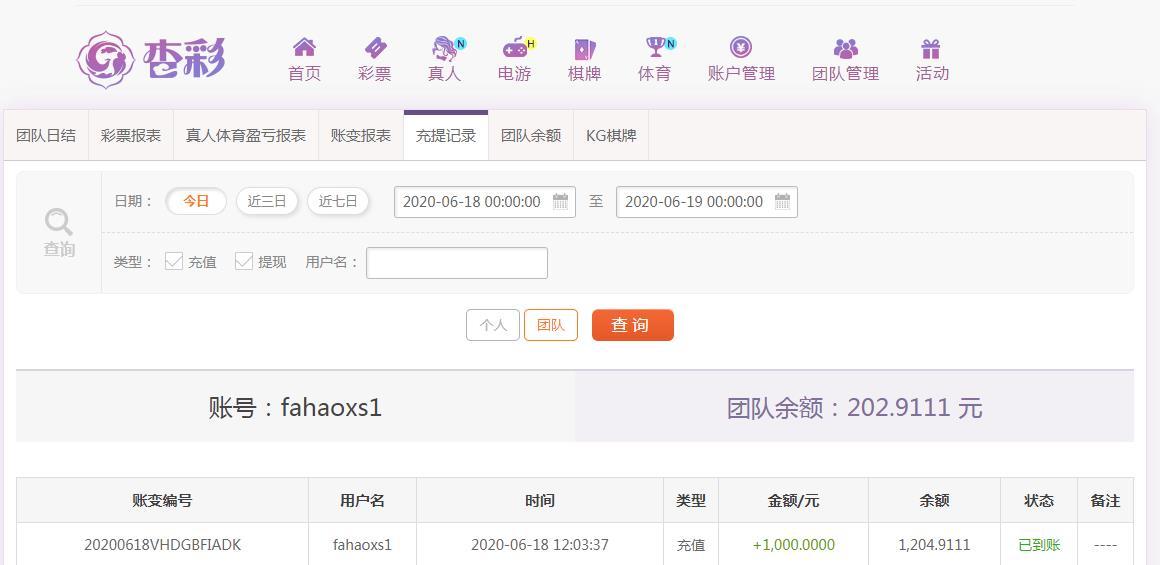This screenshot has width=1160, height=565.
Task: Click the 杏彩 site logo
Action: click(151, 59)
